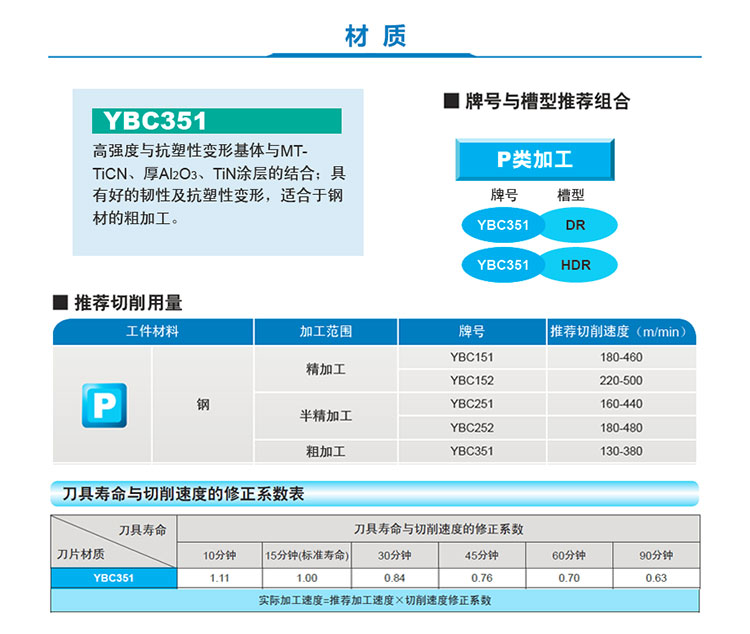Viewport: 750px width, 634px height.
Task: Click the 钢 material cell
Action: pyautogui.click(x=203, y=404)
